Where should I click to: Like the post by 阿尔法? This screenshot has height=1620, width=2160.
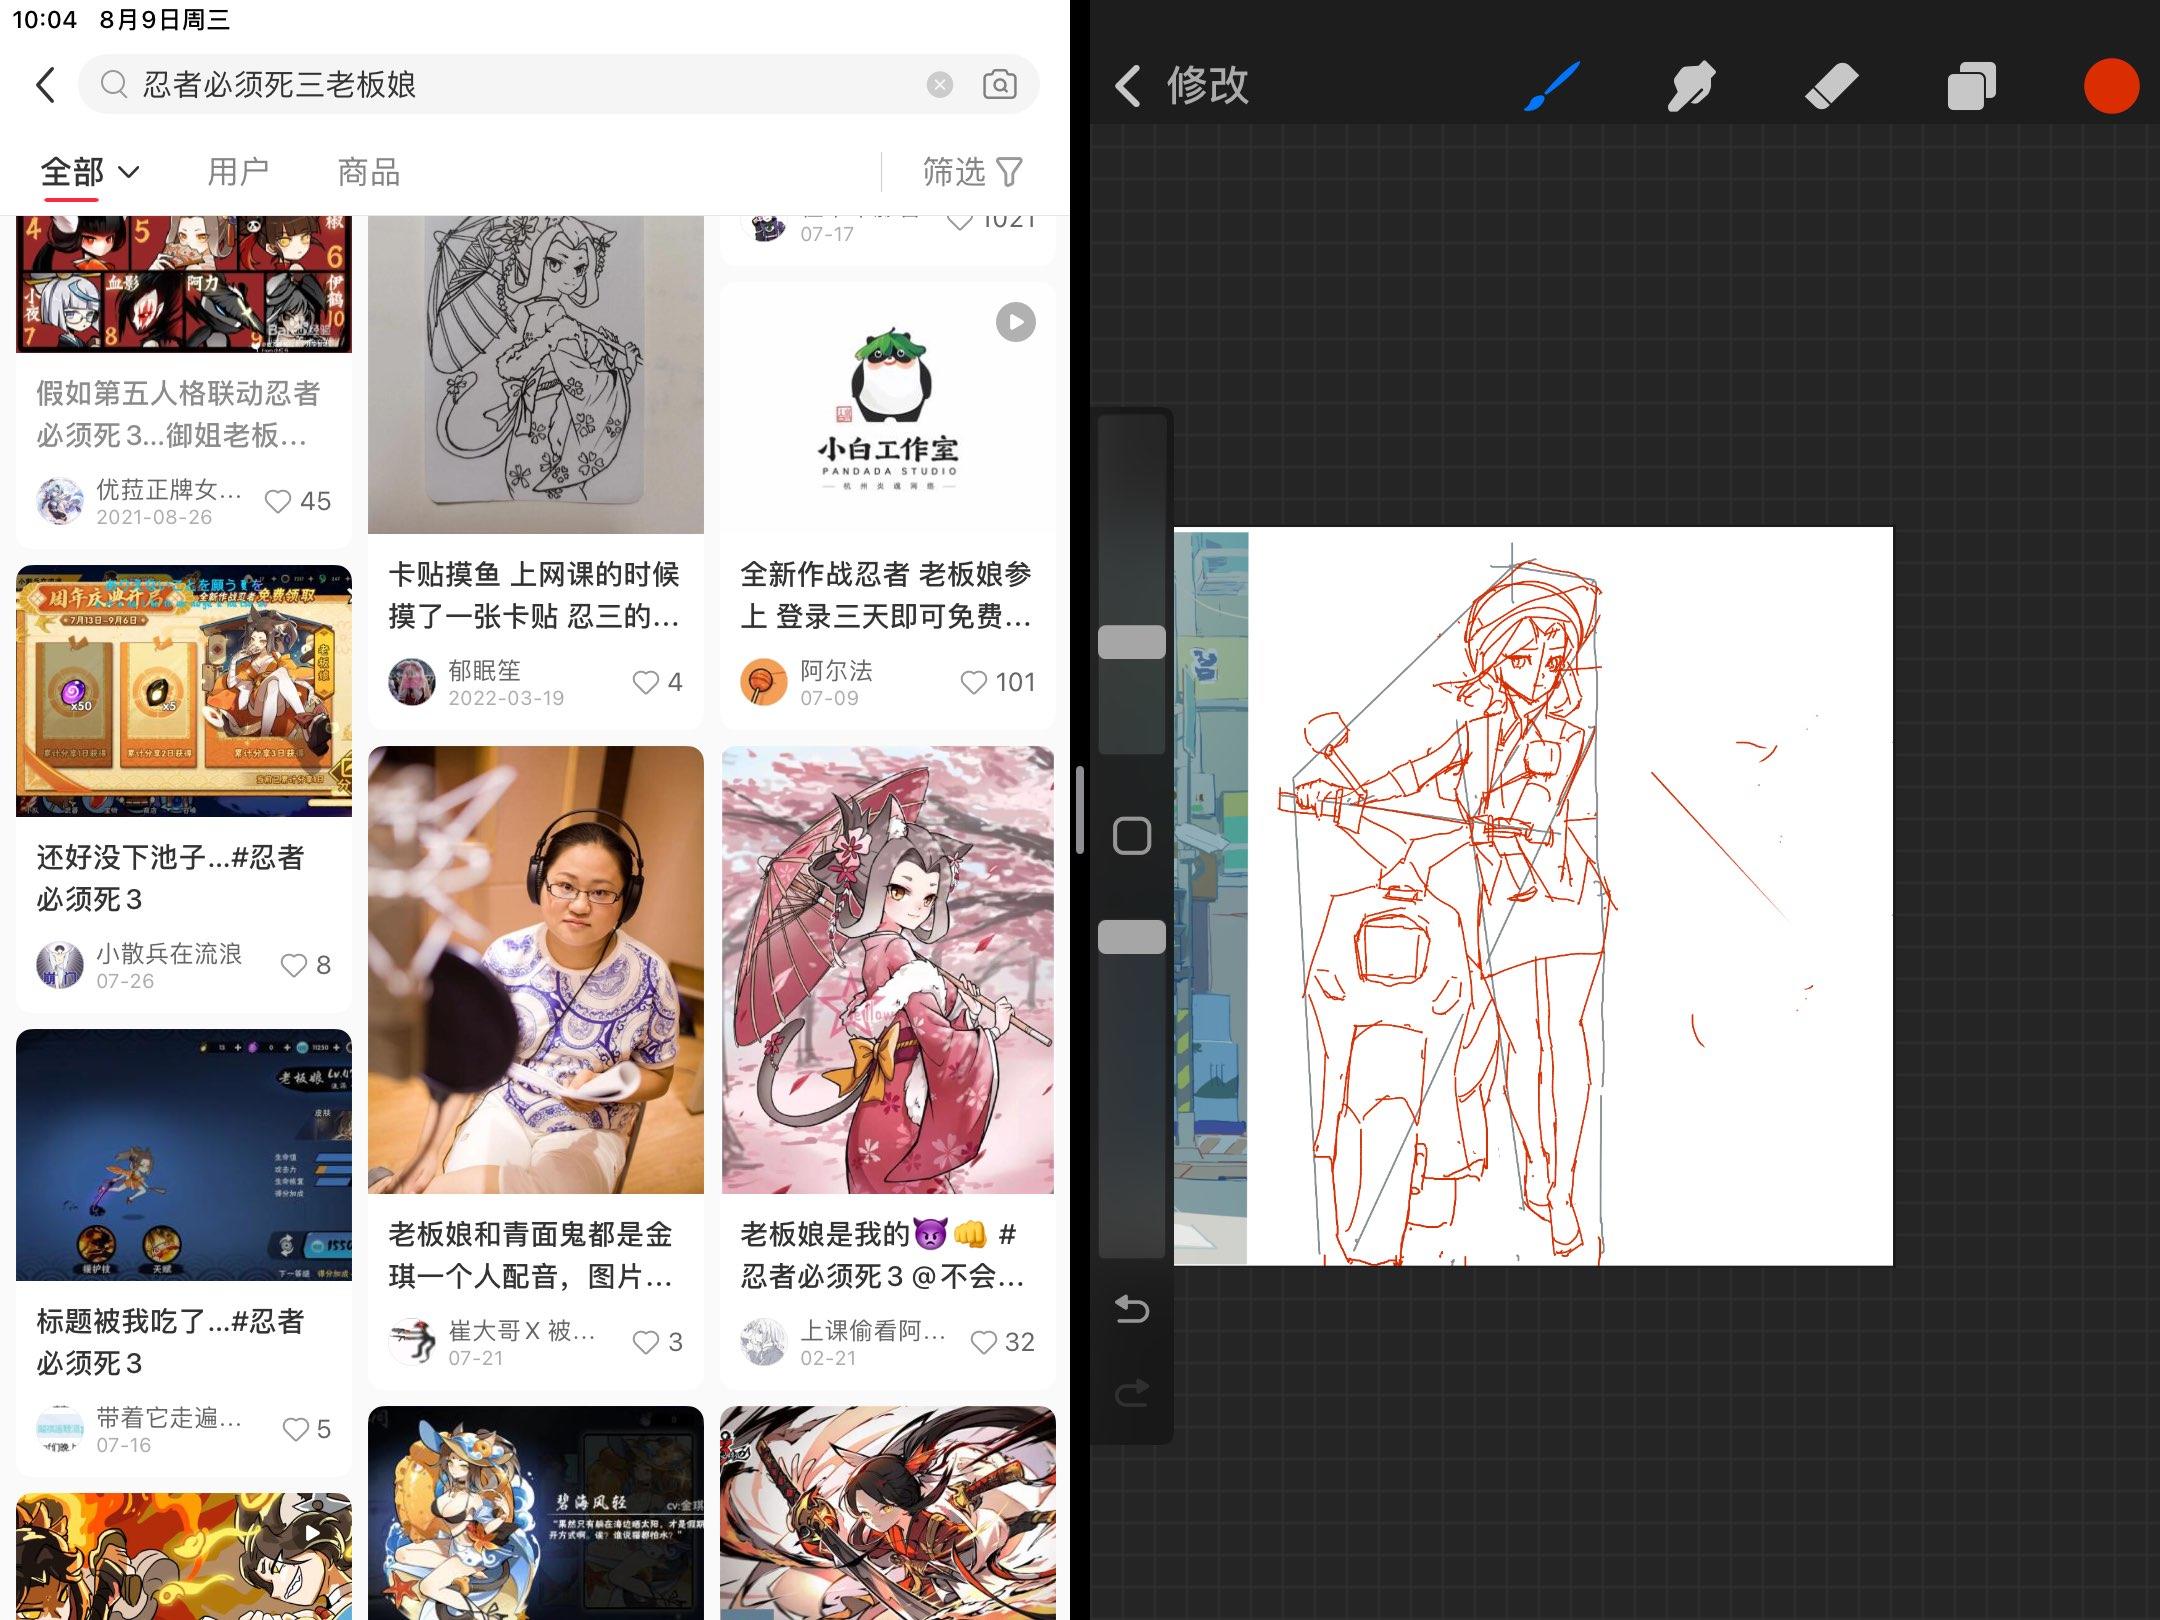click(x=997, y=682)
